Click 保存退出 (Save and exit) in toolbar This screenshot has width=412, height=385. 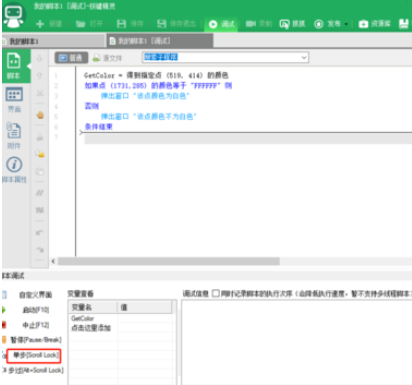point(176,24)
